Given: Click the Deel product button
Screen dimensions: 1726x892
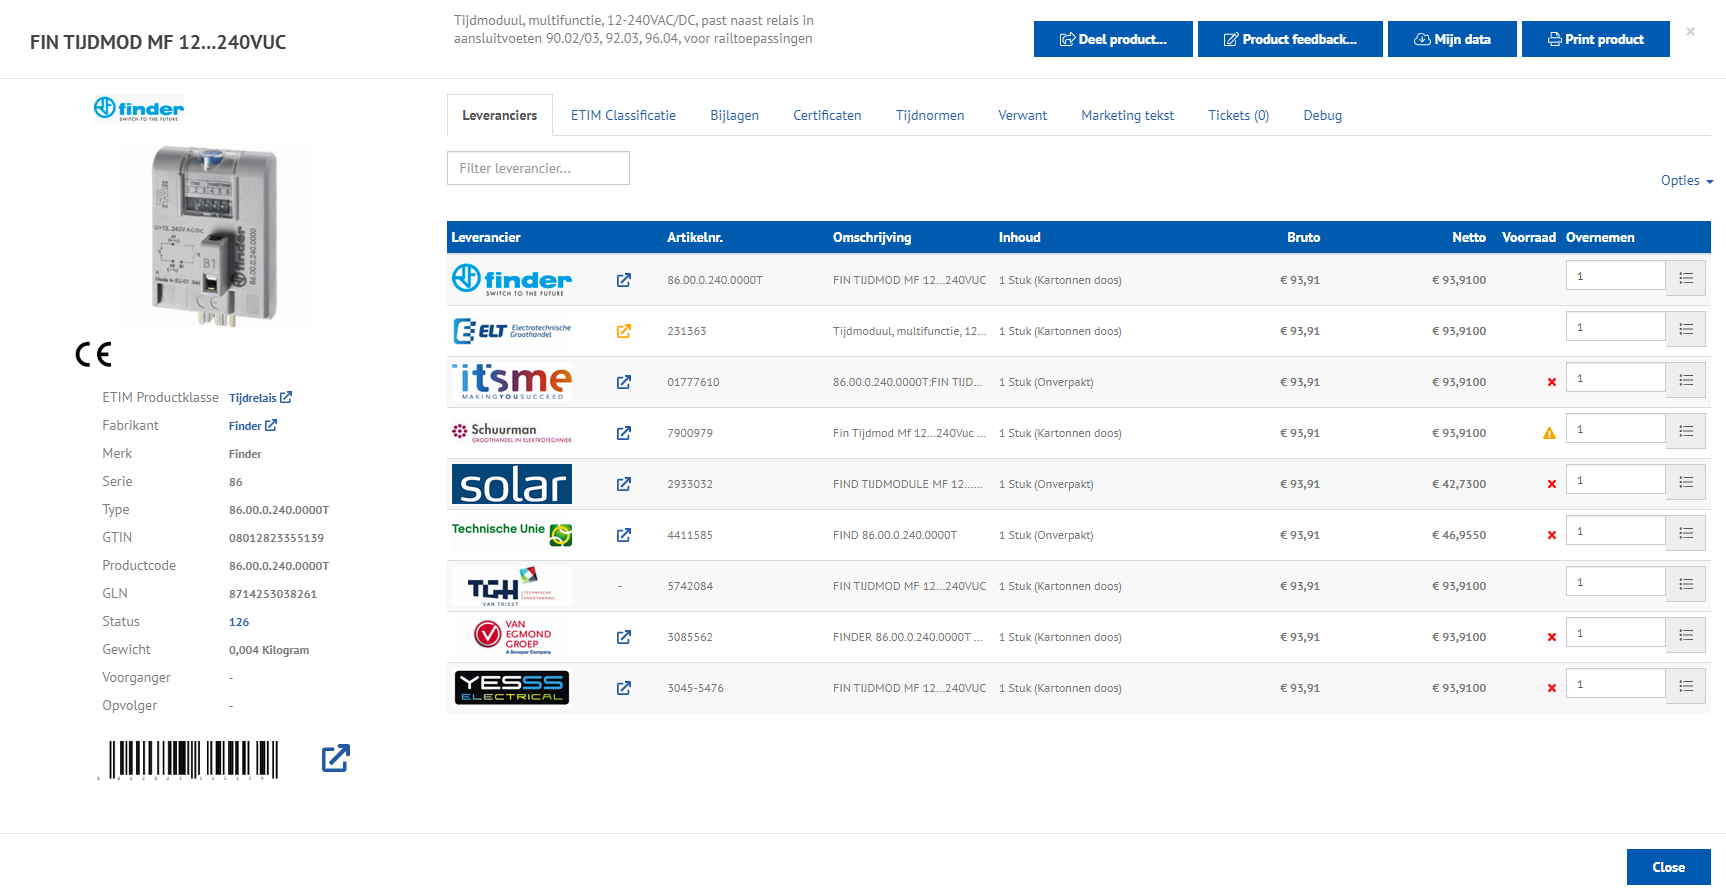Looking at the screenshot, I should pyautogui.click(x=1112, y=39).
